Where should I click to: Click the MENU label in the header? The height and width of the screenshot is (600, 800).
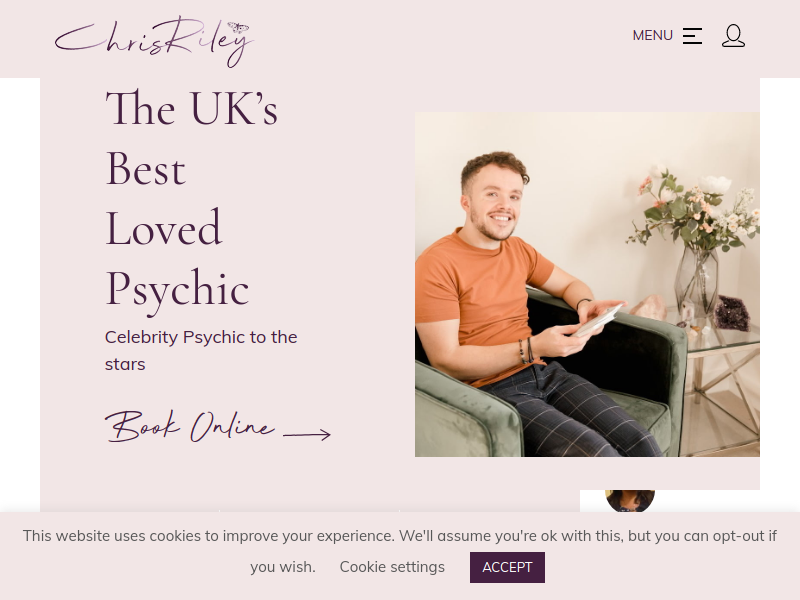click(x=653, y=36)
